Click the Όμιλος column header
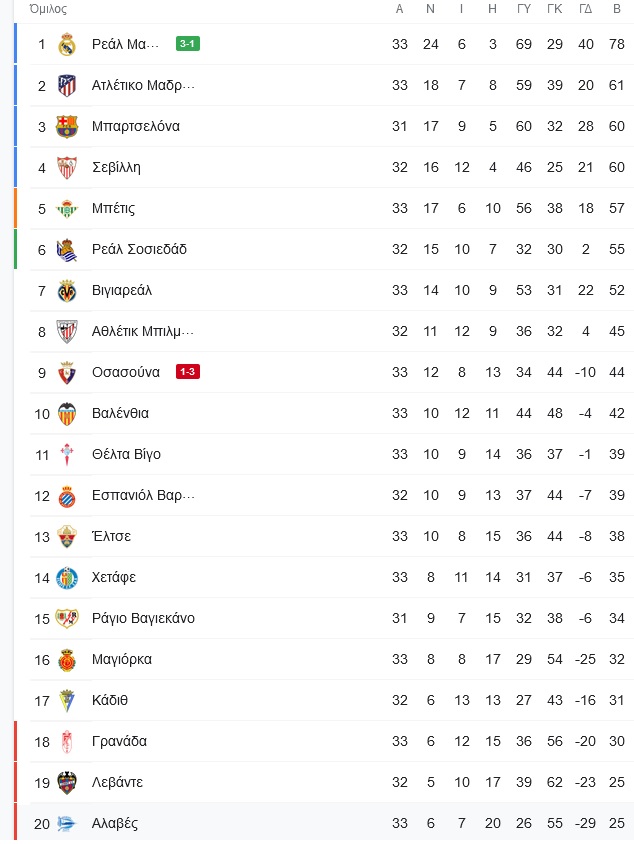The height and width of the screenshot is (844, 634). 48,9
